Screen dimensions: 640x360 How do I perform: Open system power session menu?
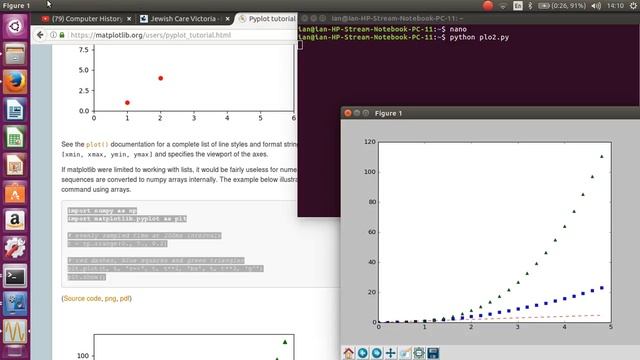pos(634,6)
